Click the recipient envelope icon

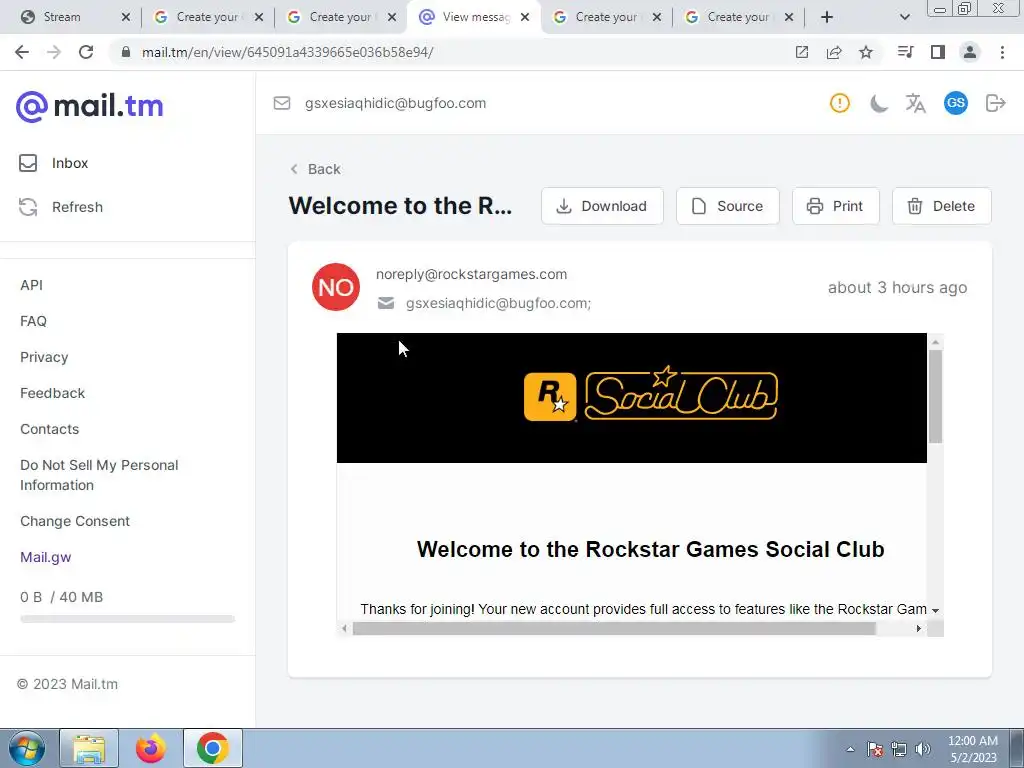[x=386, y=303]
